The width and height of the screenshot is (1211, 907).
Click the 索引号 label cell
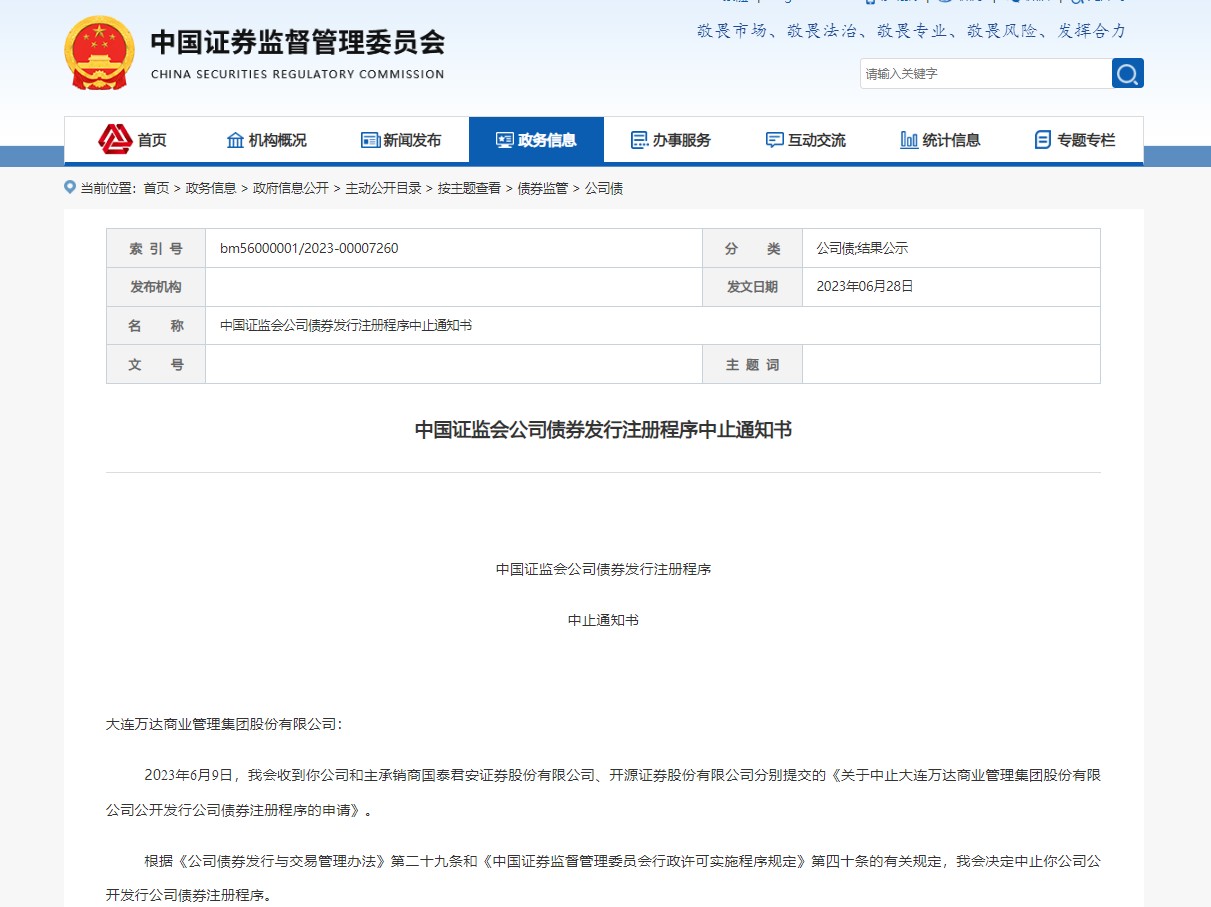click(x=156, y=248)
